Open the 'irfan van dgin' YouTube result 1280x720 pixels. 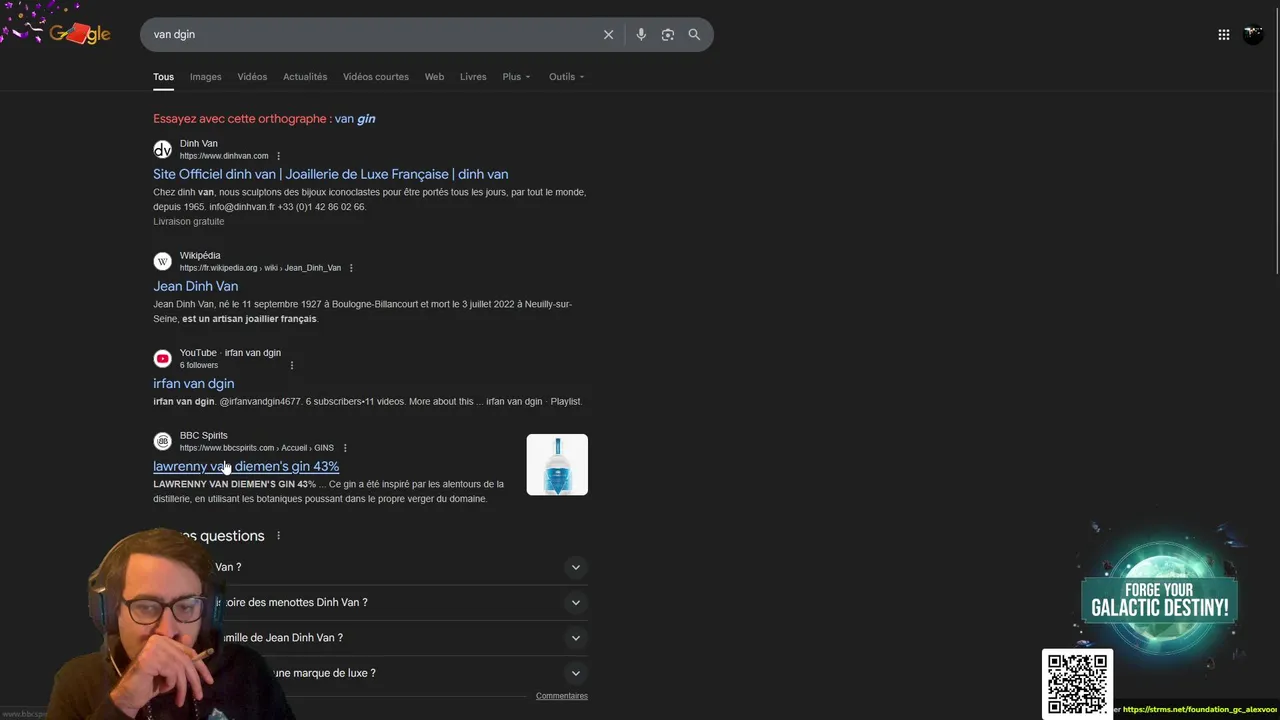point(193,383)
